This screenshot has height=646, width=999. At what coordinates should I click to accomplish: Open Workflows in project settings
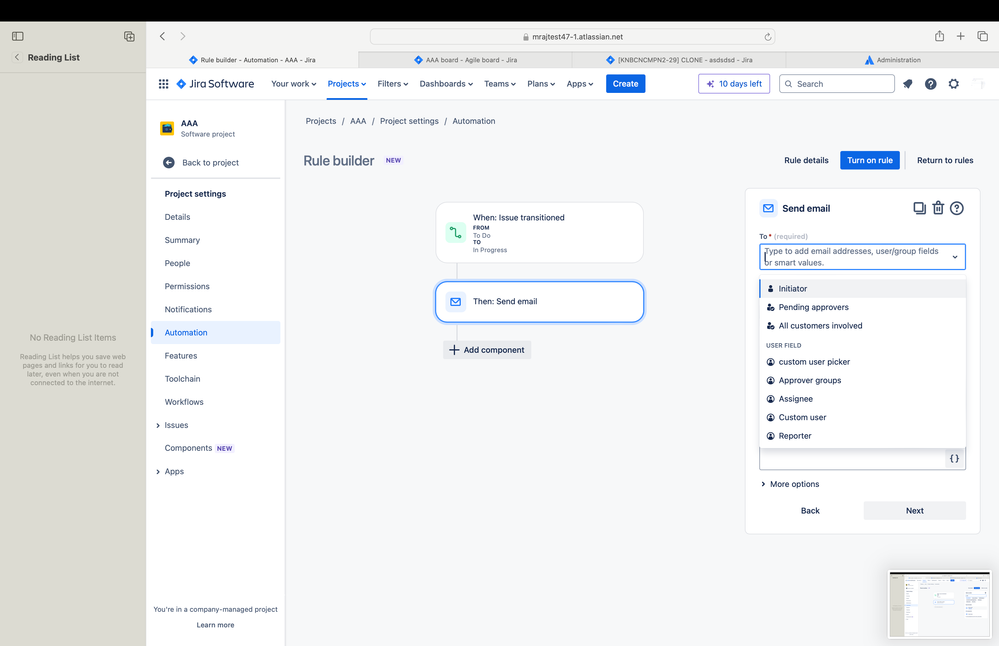coord(184,403)
